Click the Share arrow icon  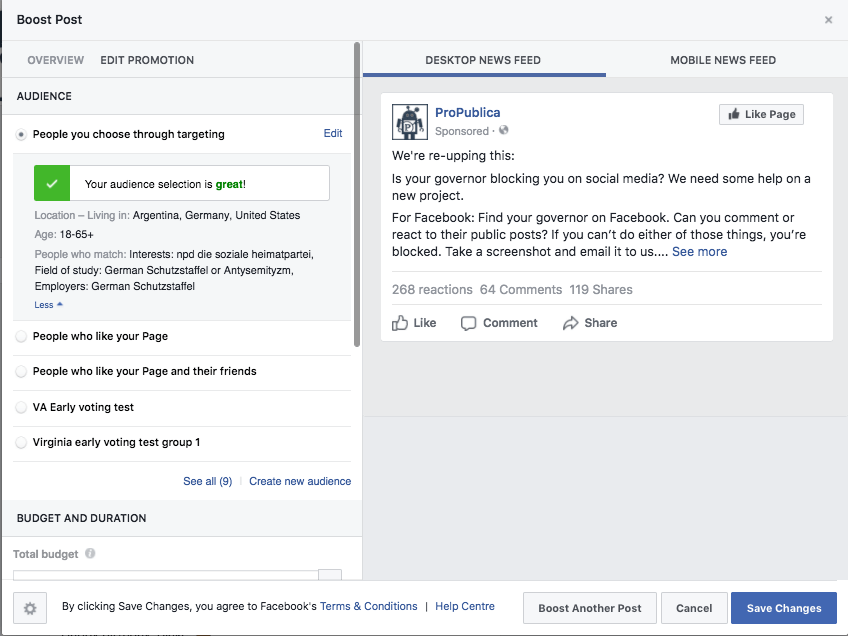tap(571, 323)
